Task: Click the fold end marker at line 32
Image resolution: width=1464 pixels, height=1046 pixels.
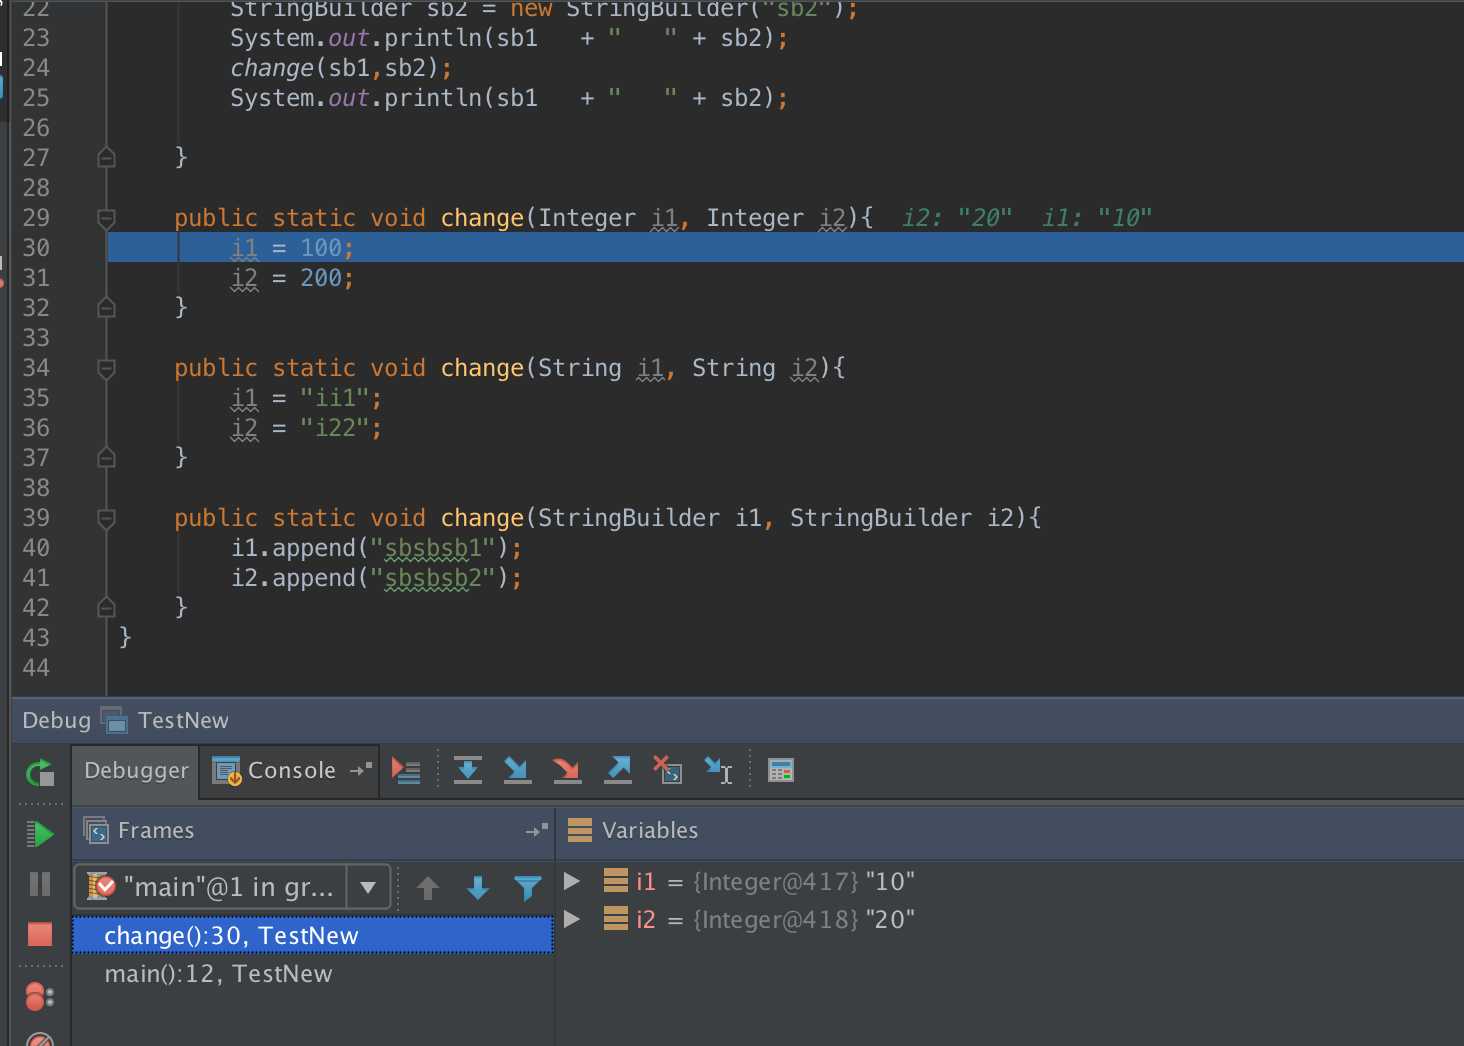Action: pos(106,307)
